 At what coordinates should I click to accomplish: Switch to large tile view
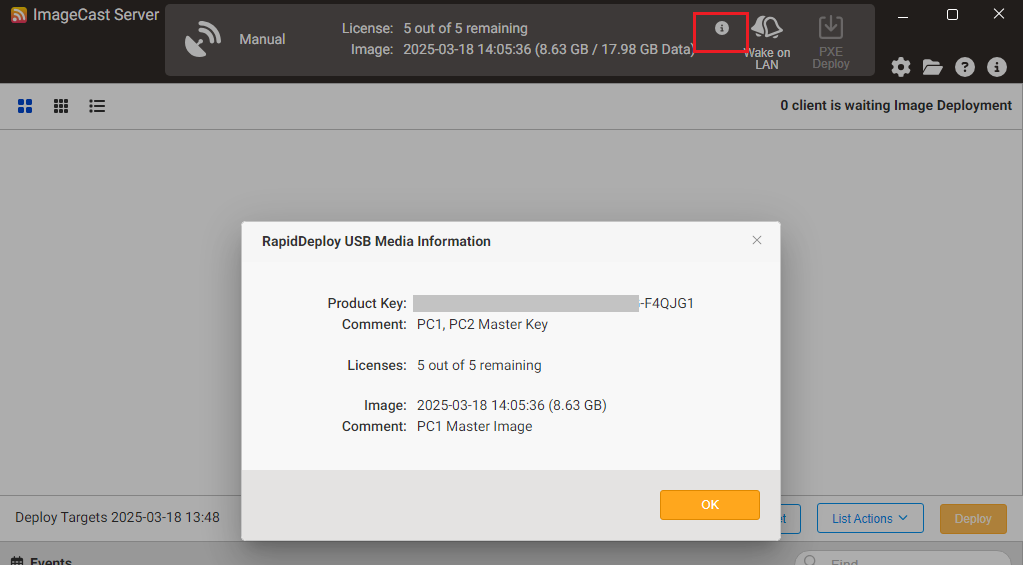tap(25, 106)
